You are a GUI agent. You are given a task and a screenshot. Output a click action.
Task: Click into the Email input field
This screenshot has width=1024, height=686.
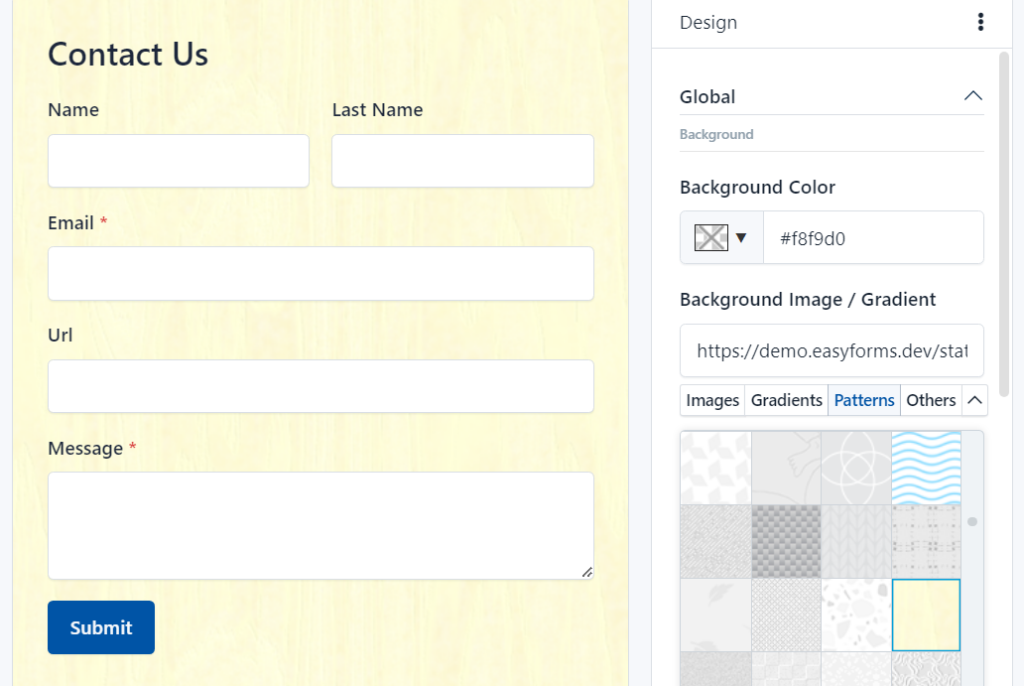point(321,274)
